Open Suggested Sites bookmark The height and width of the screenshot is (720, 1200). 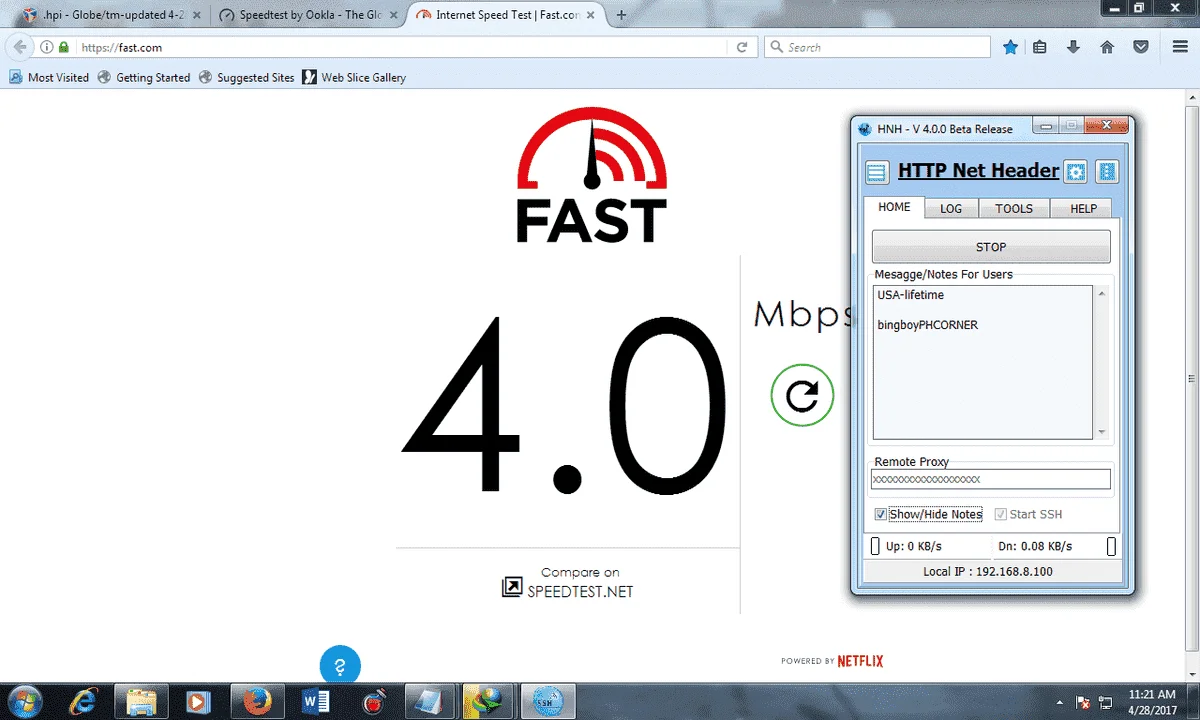coord(246,77)
